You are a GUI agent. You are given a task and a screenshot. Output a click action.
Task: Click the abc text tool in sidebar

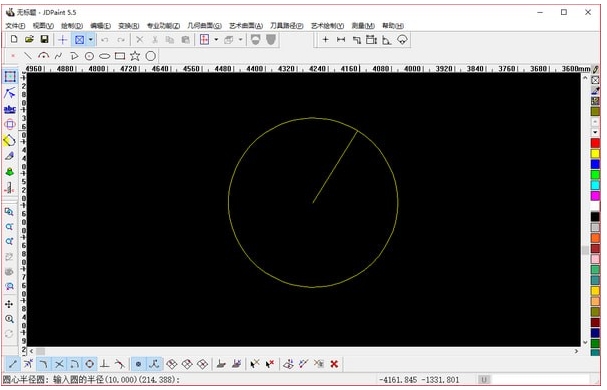click(x=10, y=109)
